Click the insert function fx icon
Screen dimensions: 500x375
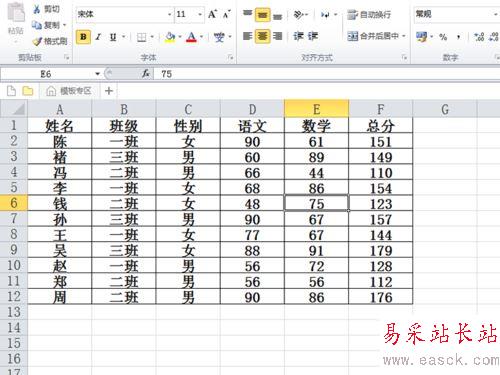(x=146, y=73)
